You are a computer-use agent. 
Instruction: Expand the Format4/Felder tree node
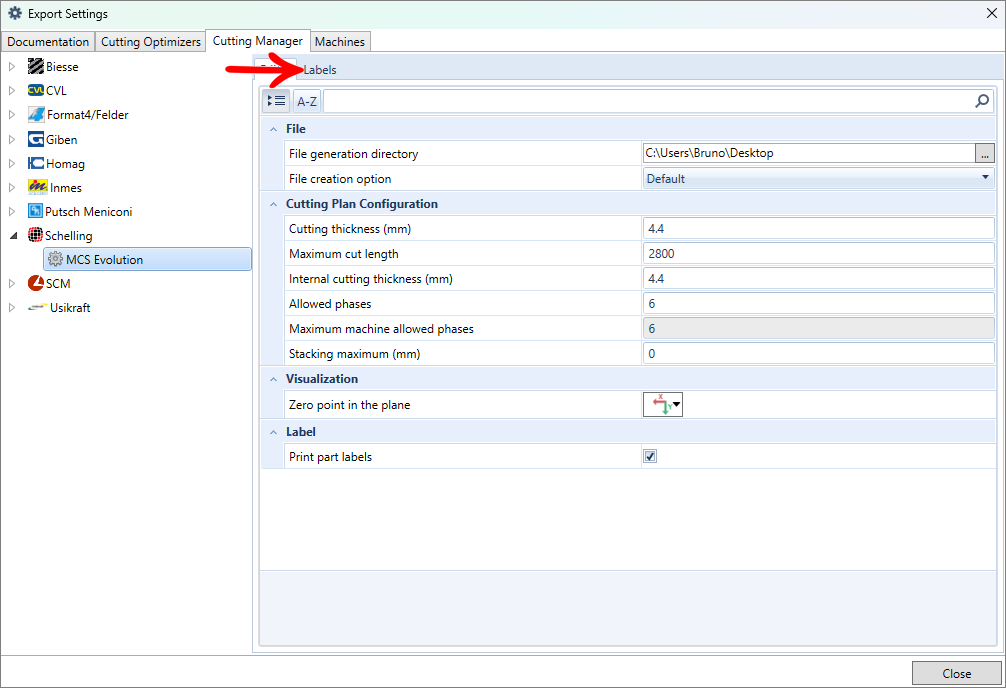tap(12, 114)
